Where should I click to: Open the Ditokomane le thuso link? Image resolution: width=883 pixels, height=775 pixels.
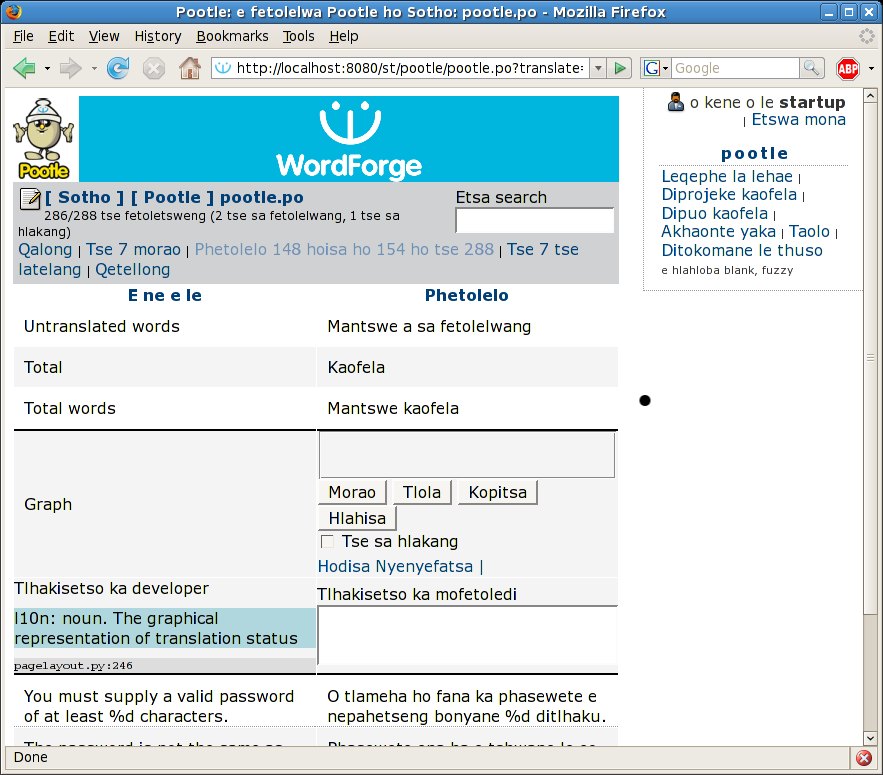click(742, 250)
